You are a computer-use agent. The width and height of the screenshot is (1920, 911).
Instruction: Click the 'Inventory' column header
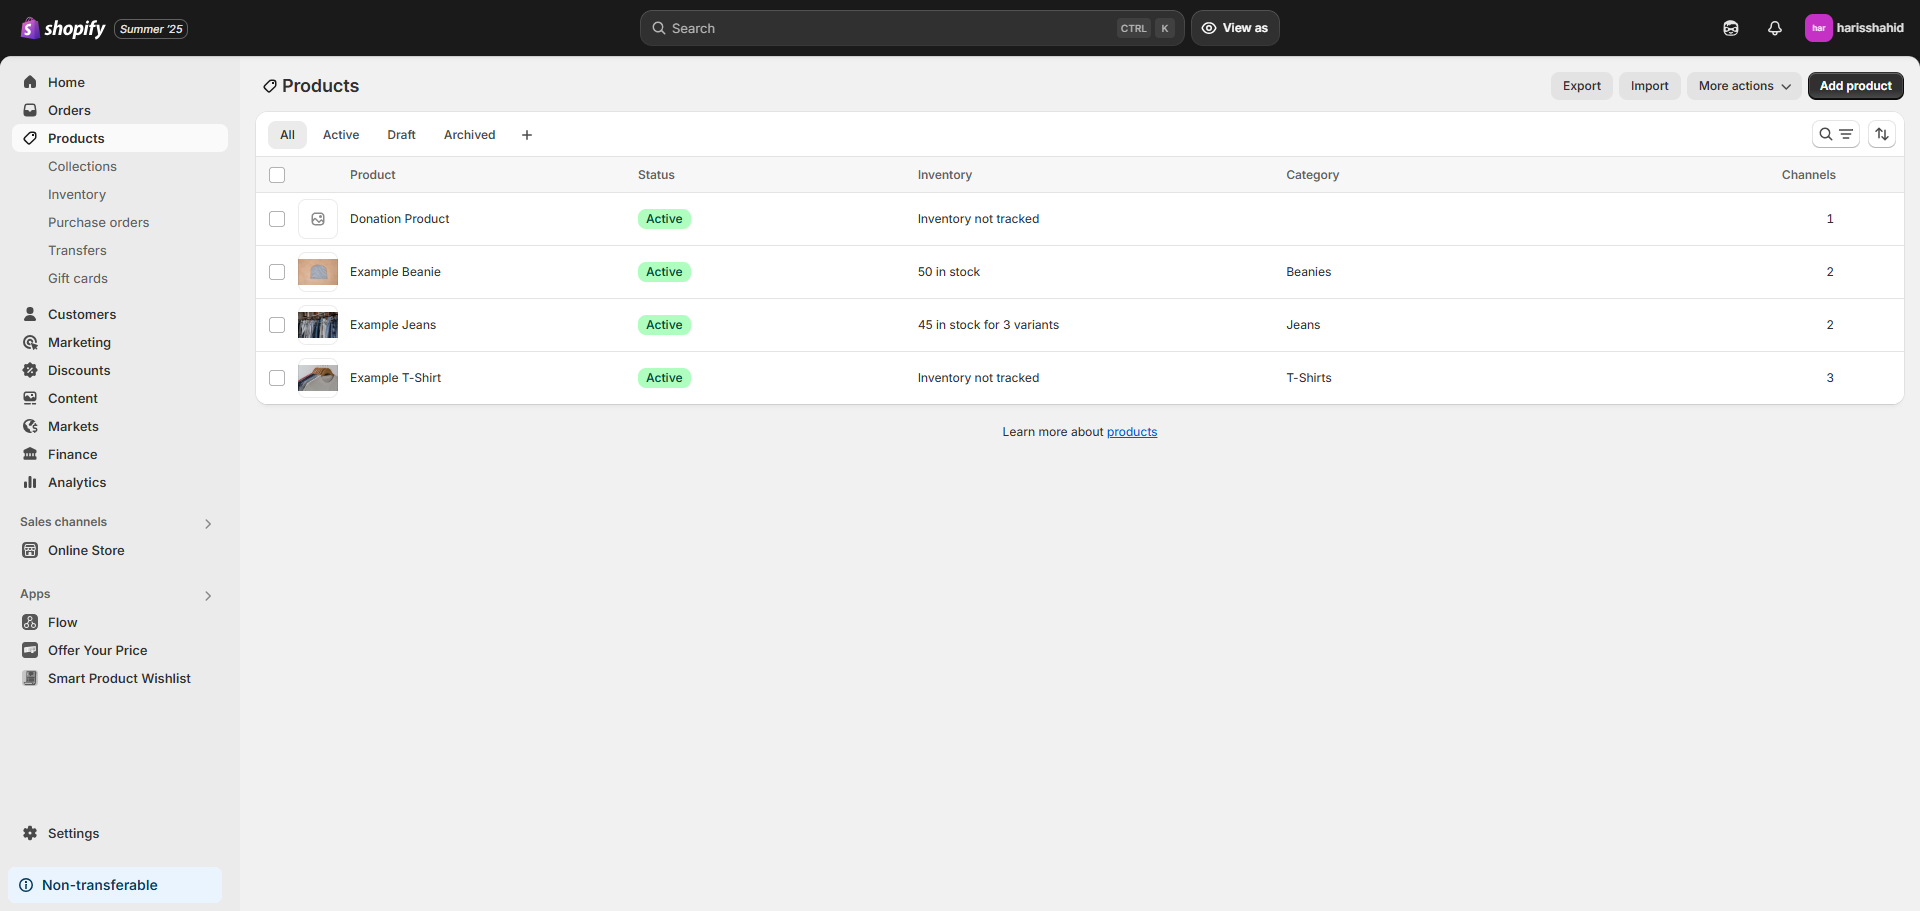944,175
